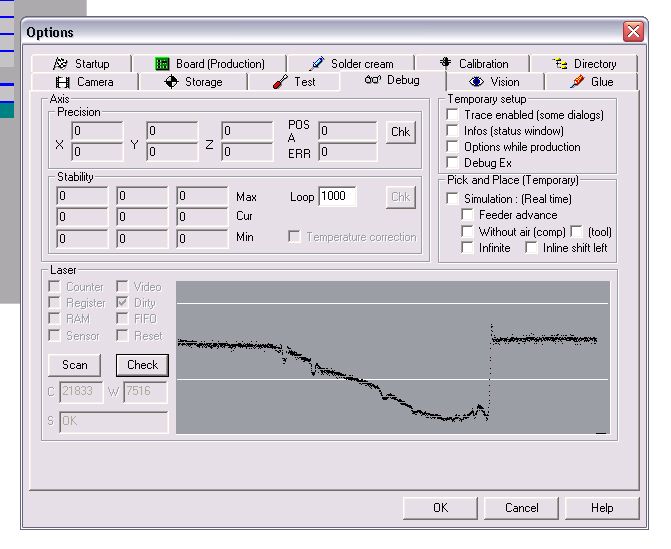671x549 pixels.
Task: Click the Startup tab flag icon
Action: [60, 64]
